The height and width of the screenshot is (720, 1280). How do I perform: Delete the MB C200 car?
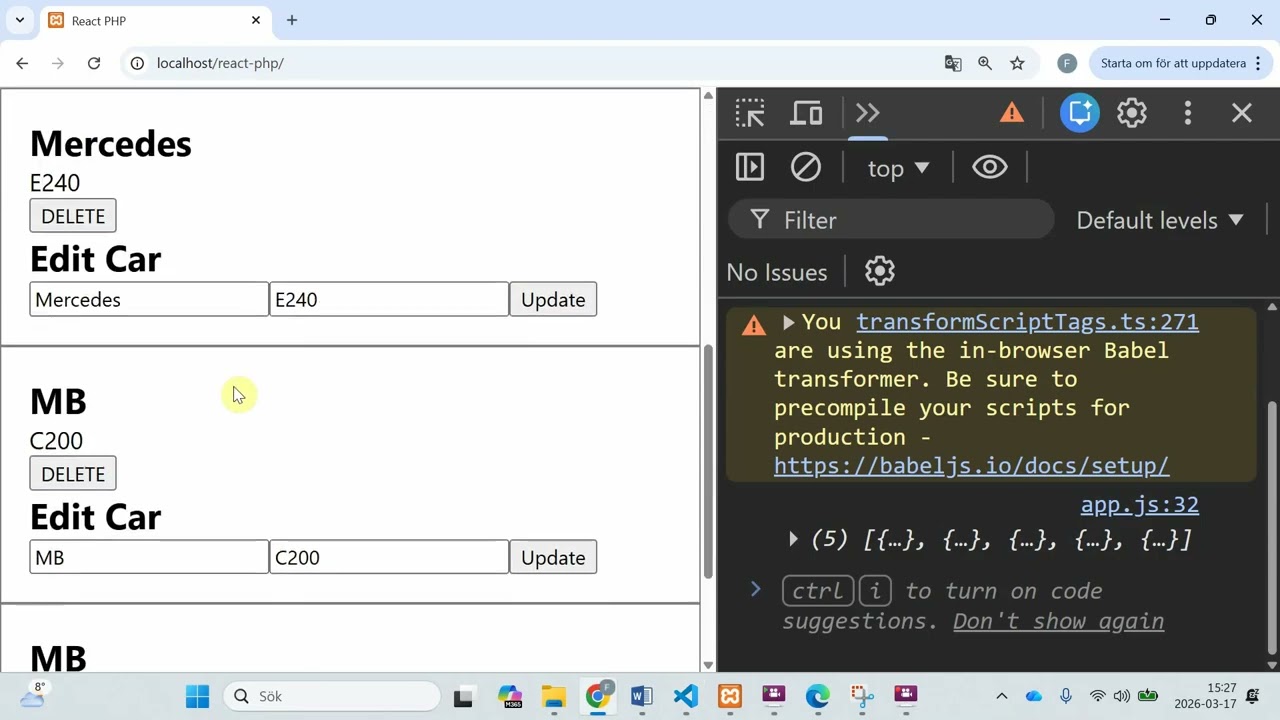coord(73,474)
